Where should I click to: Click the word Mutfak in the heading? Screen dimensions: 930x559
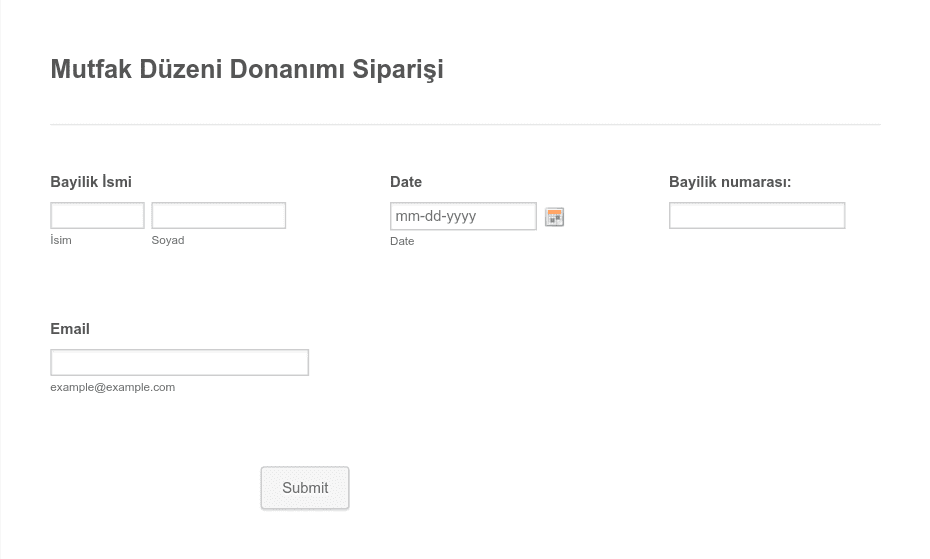[x=91, y=69]
